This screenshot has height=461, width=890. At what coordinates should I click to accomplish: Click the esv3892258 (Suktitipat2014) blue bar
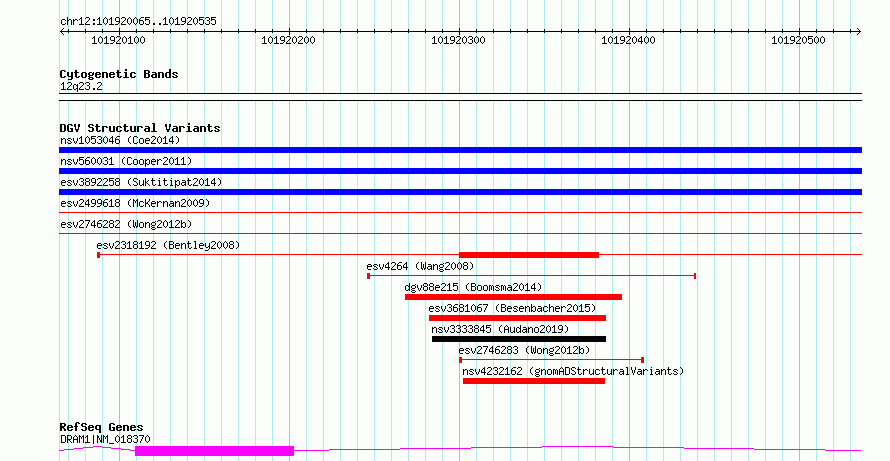point(460,192)
